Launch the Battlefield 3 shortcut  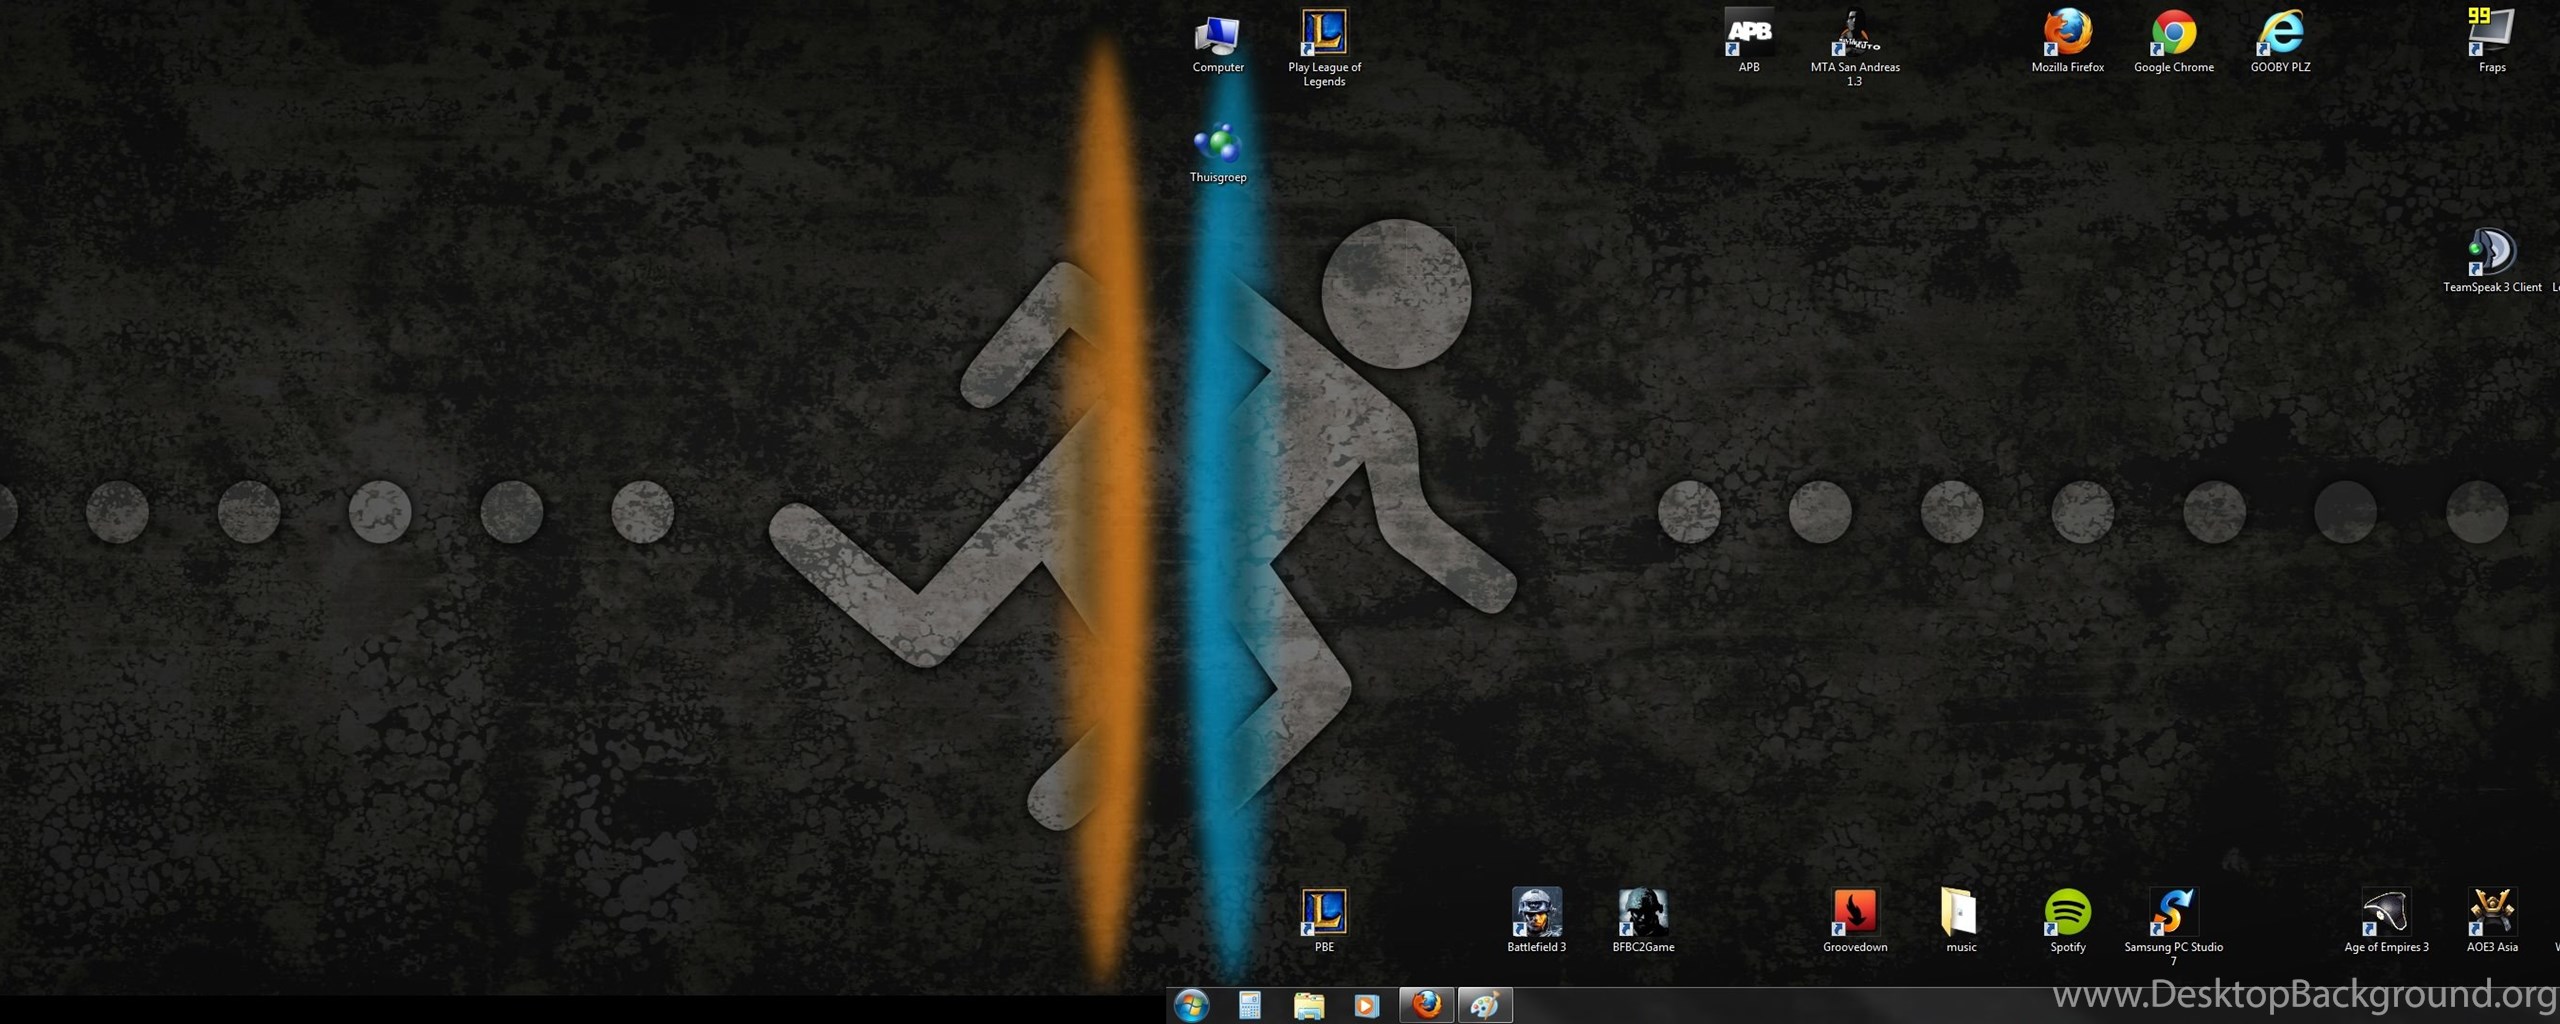click(x=1536, y=921)
